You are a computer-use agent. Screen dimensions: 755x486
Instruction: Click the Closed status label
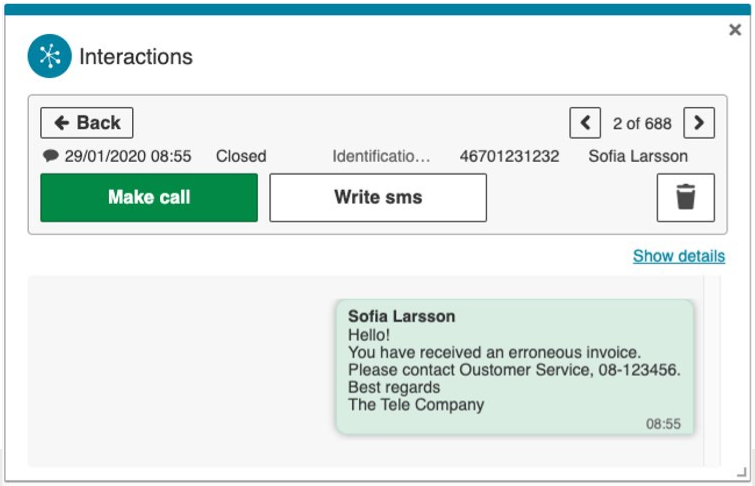click(241, 156)
